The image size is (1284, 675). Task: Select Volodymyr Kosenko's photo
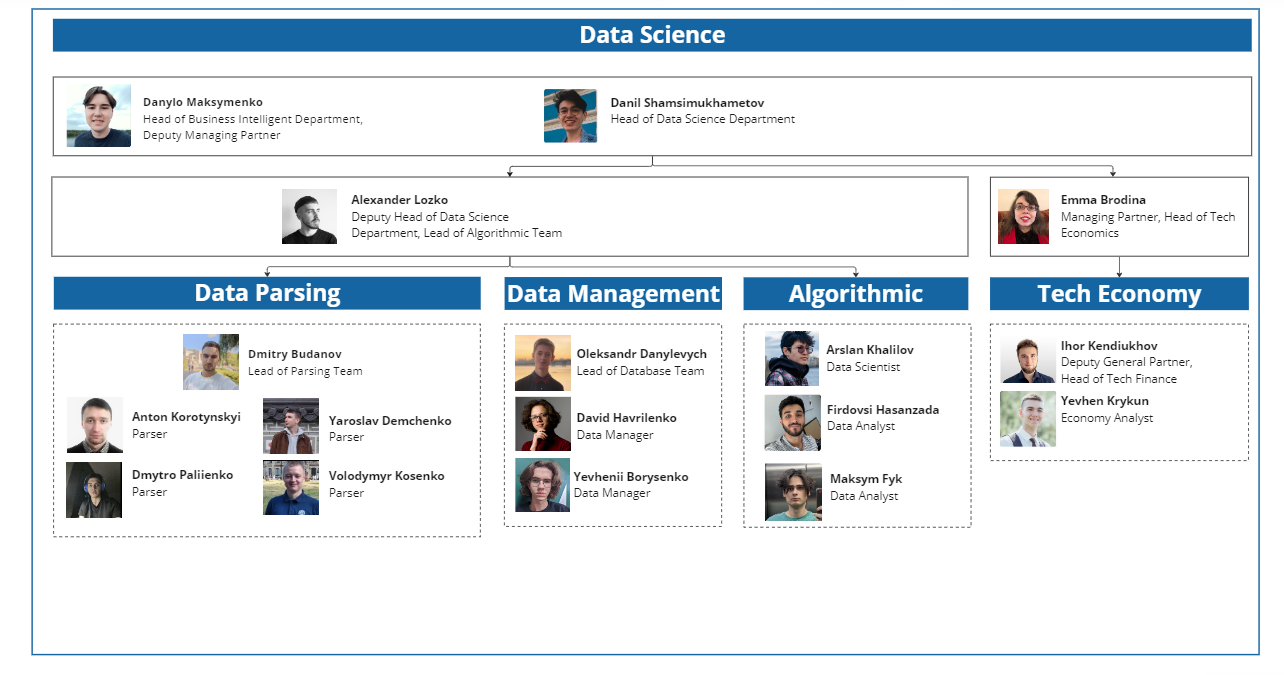(291, 487)
